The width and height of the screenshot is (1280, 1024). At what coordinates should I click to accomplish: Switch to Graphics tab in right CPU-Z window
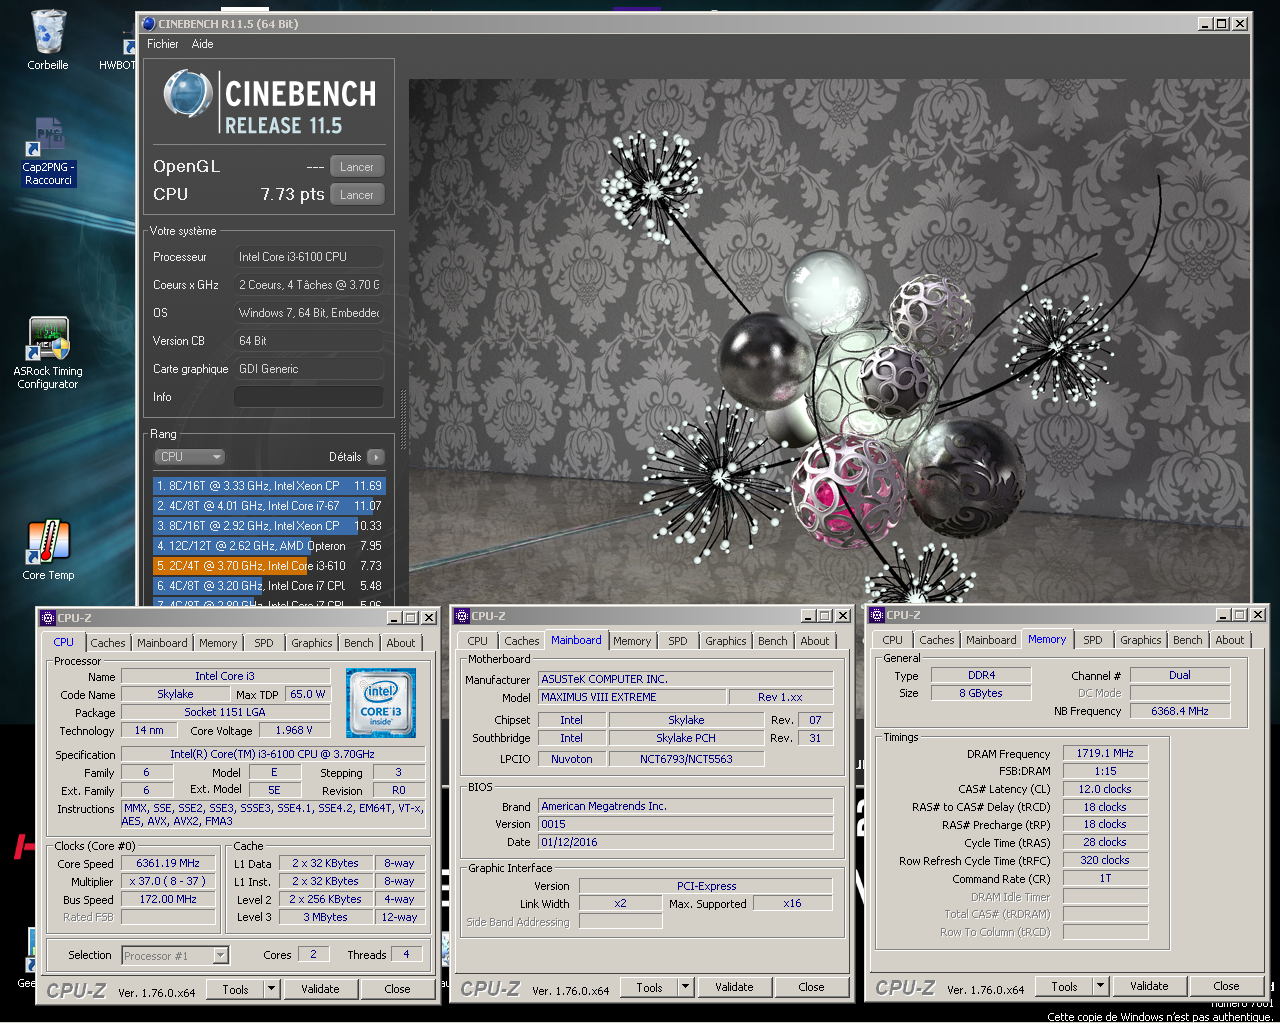[1141, 640]
